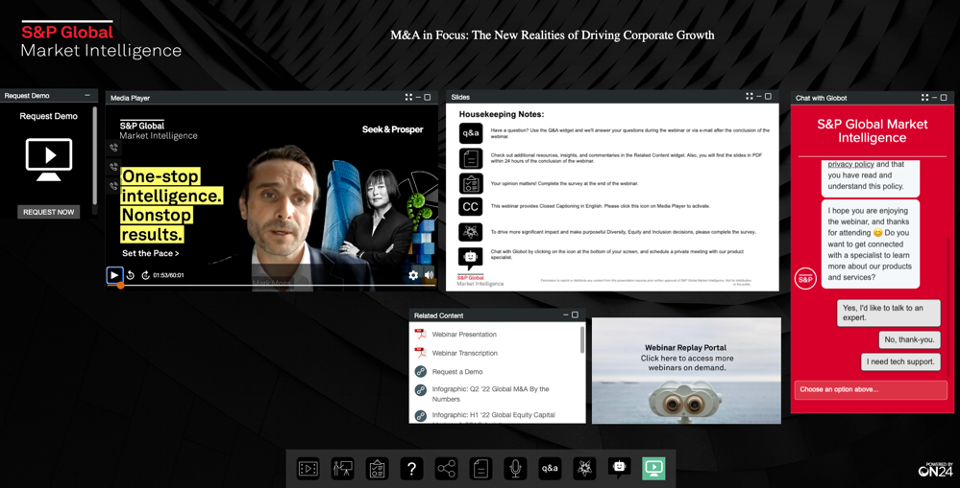960x488 pixels.
Task: Open the Media Player widget from dock
Action: (309, 467)
